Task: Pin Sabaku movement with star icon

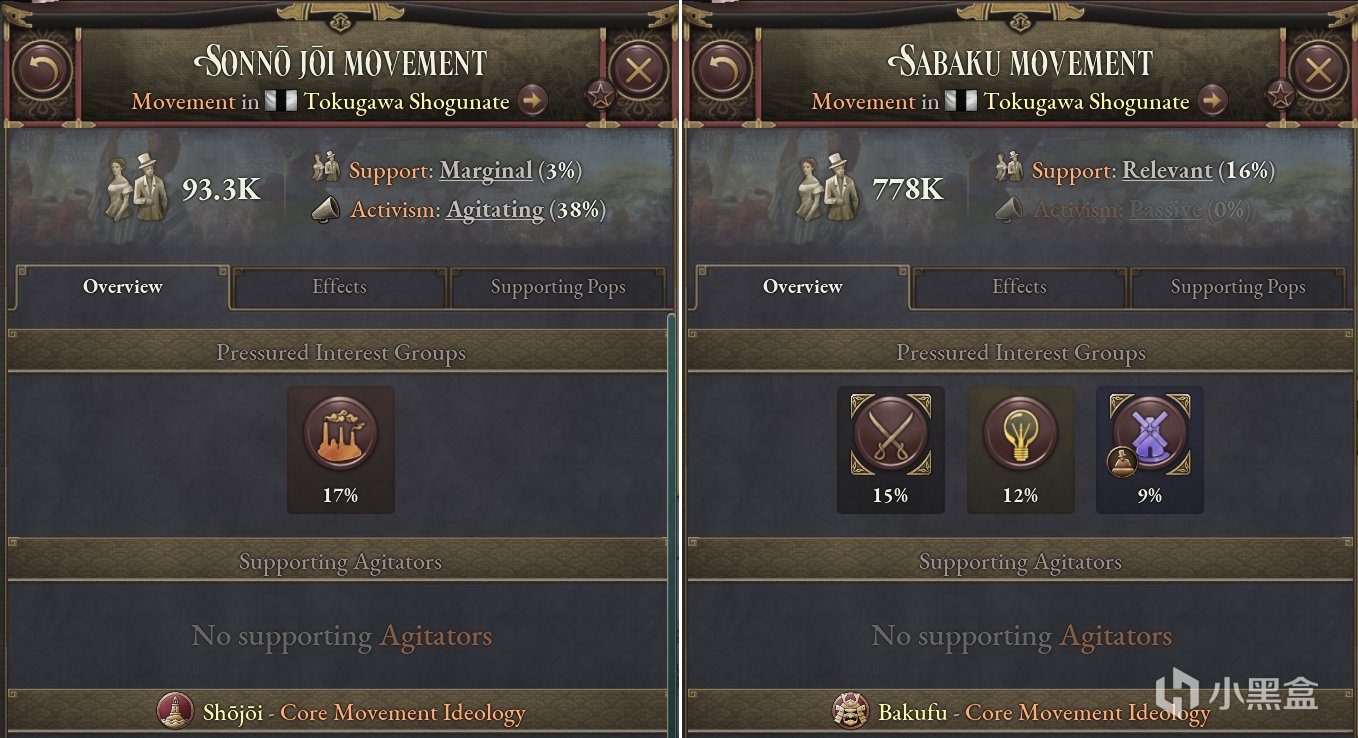Action: [1280, 96]
